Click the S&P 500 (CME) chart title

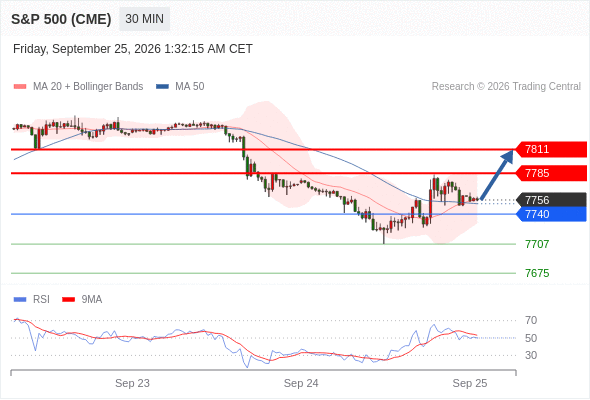[61, 19]
